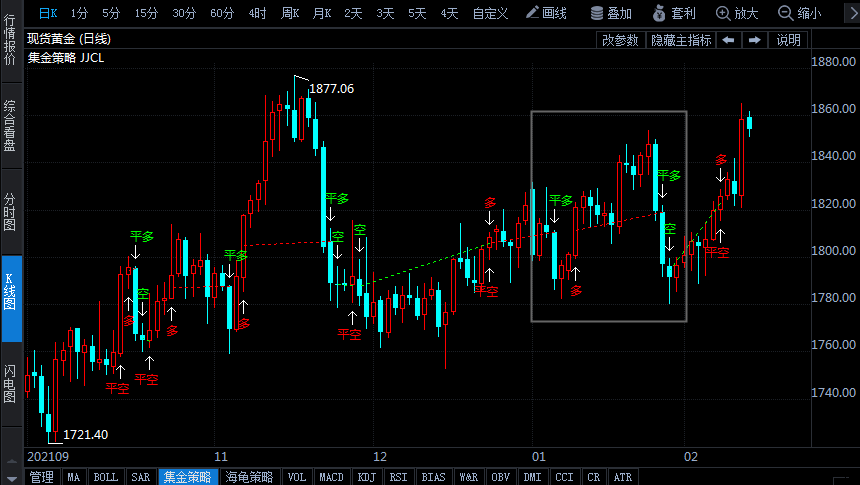Open the 说明 explanation
The width and height of the screenshot is (860, 485).
click(x=788, y=40)
